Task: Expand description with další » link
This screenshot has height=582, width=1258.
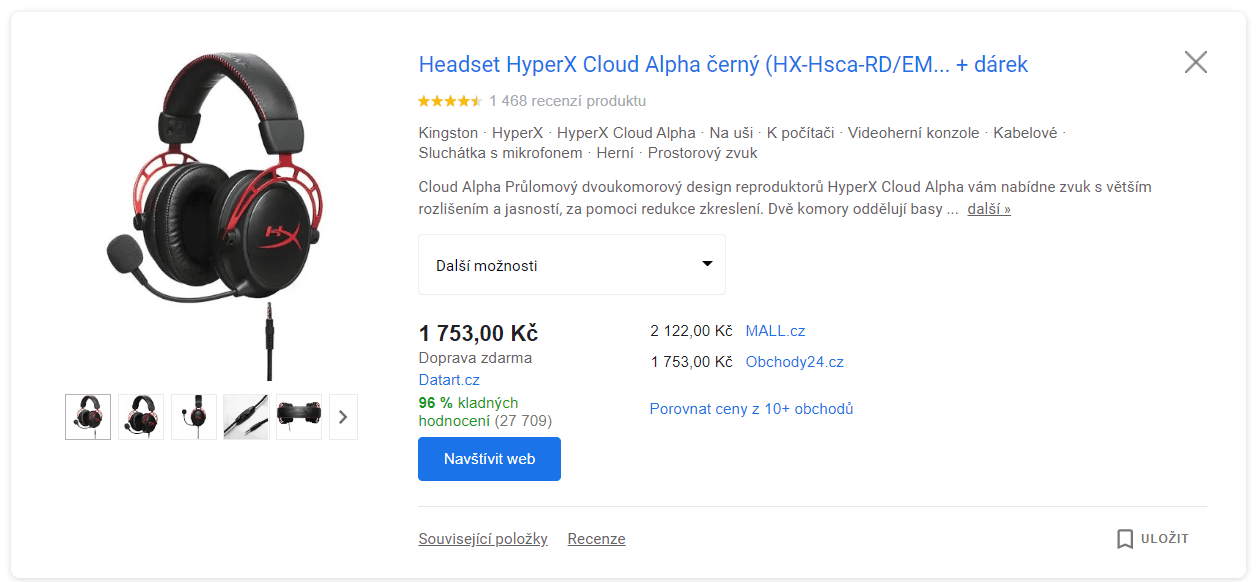Action: pos(989,209)
